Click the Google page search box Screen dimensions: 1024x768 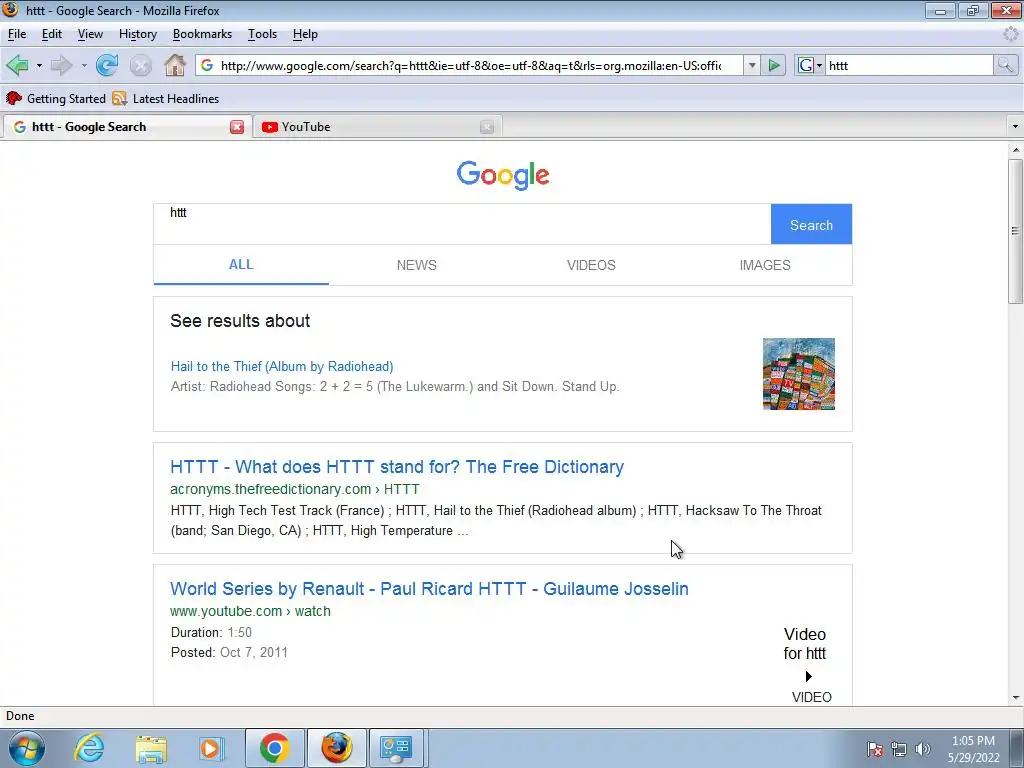(462, 224)
